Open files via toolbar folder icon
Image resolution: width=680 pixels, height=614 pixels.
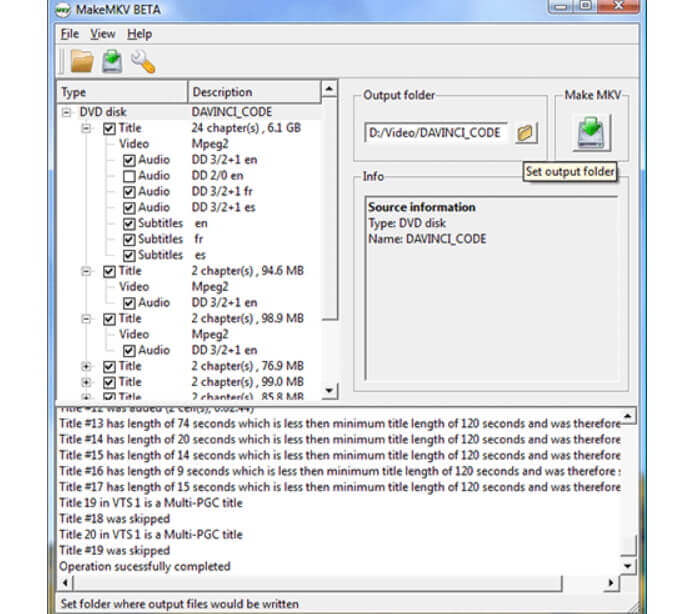[82, 61]
